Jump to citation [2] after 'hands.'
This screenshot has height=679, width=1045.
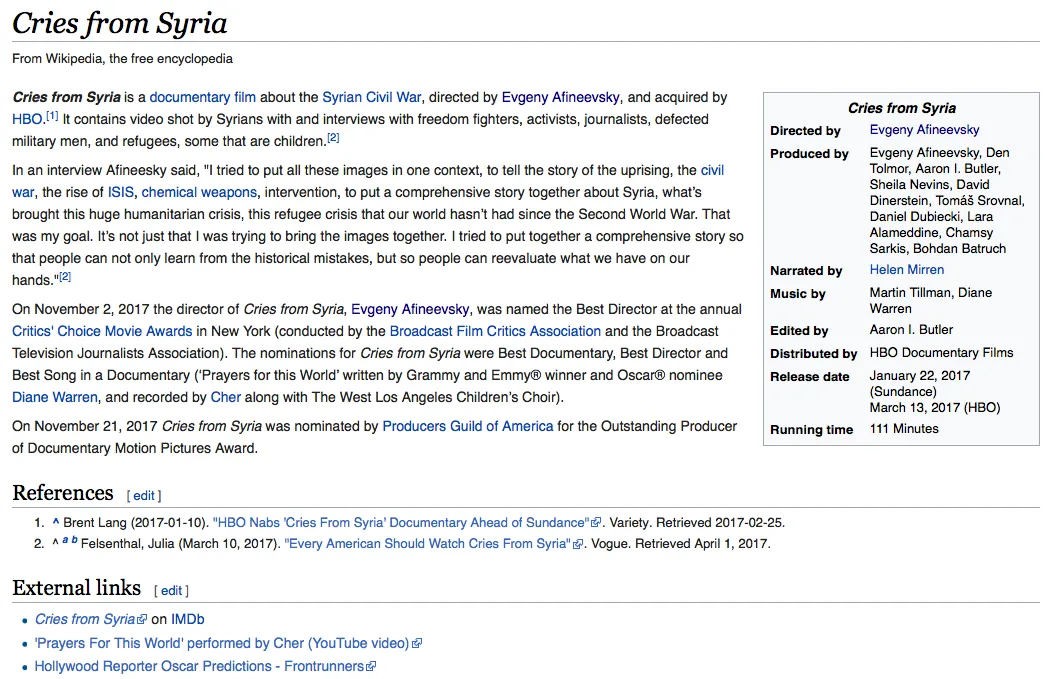65,277
